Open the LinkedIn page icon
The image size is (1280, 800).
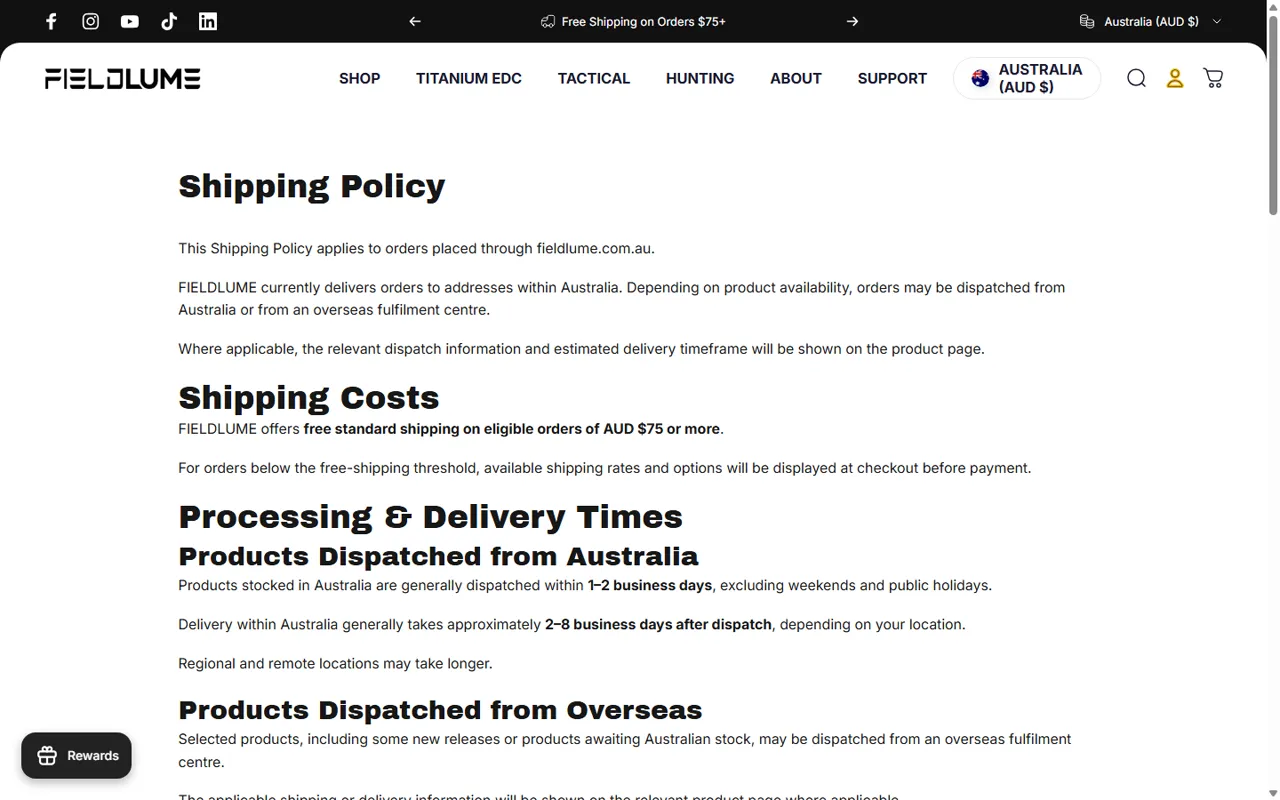(208, 21)
